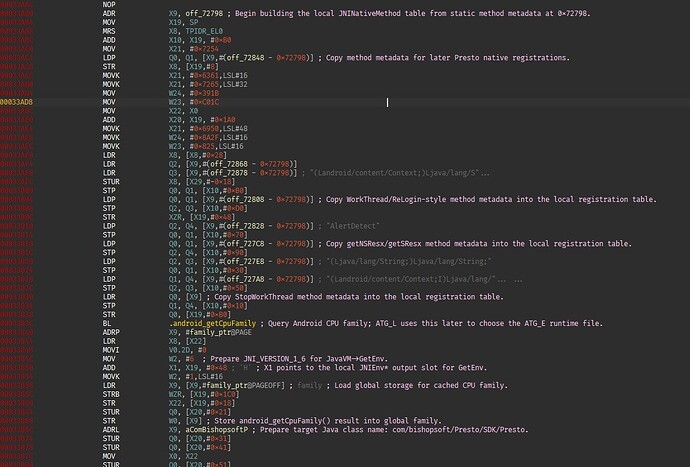Click the getNSResx/getSResx method metadata comment
This screenshot has width=690, height=467.
click(x=479, y=243)
